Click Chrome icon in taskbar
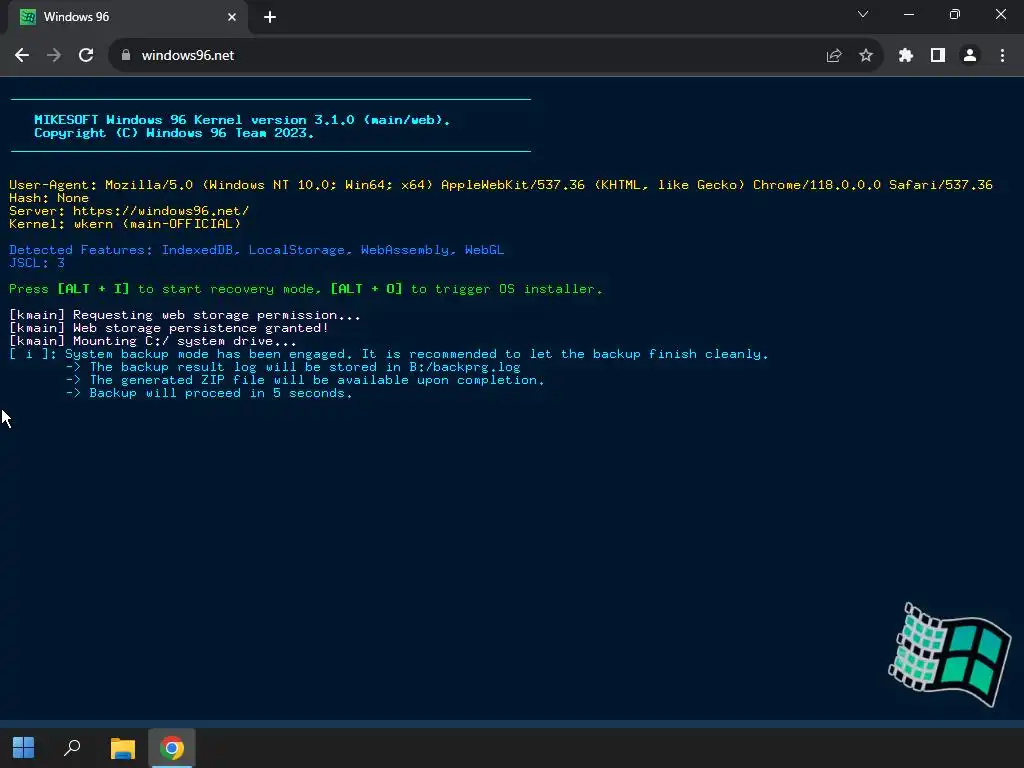The image size is (1024, 768). (x=172, y=748)
